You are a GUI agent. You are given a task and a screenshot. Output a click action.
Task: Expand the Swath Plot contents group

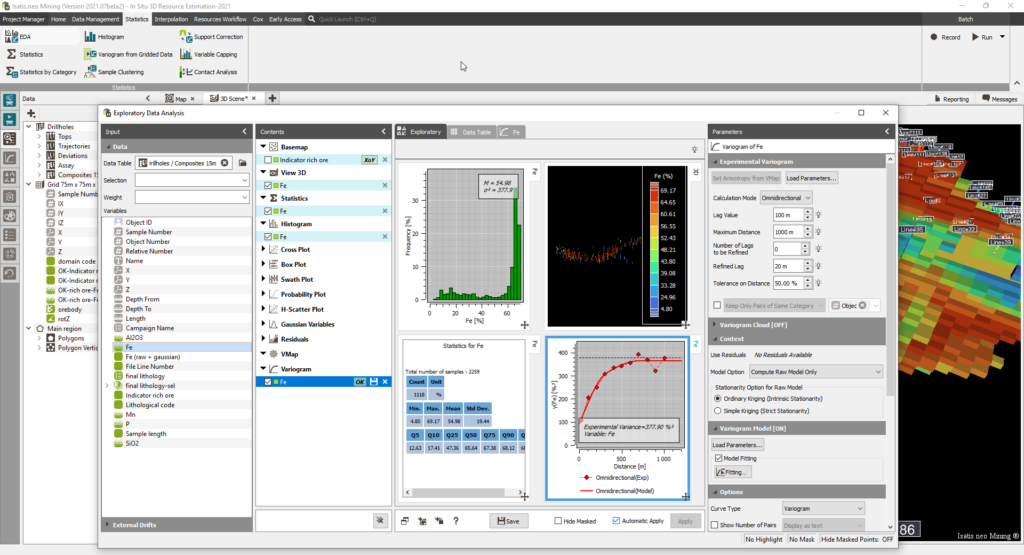[263, 279]
